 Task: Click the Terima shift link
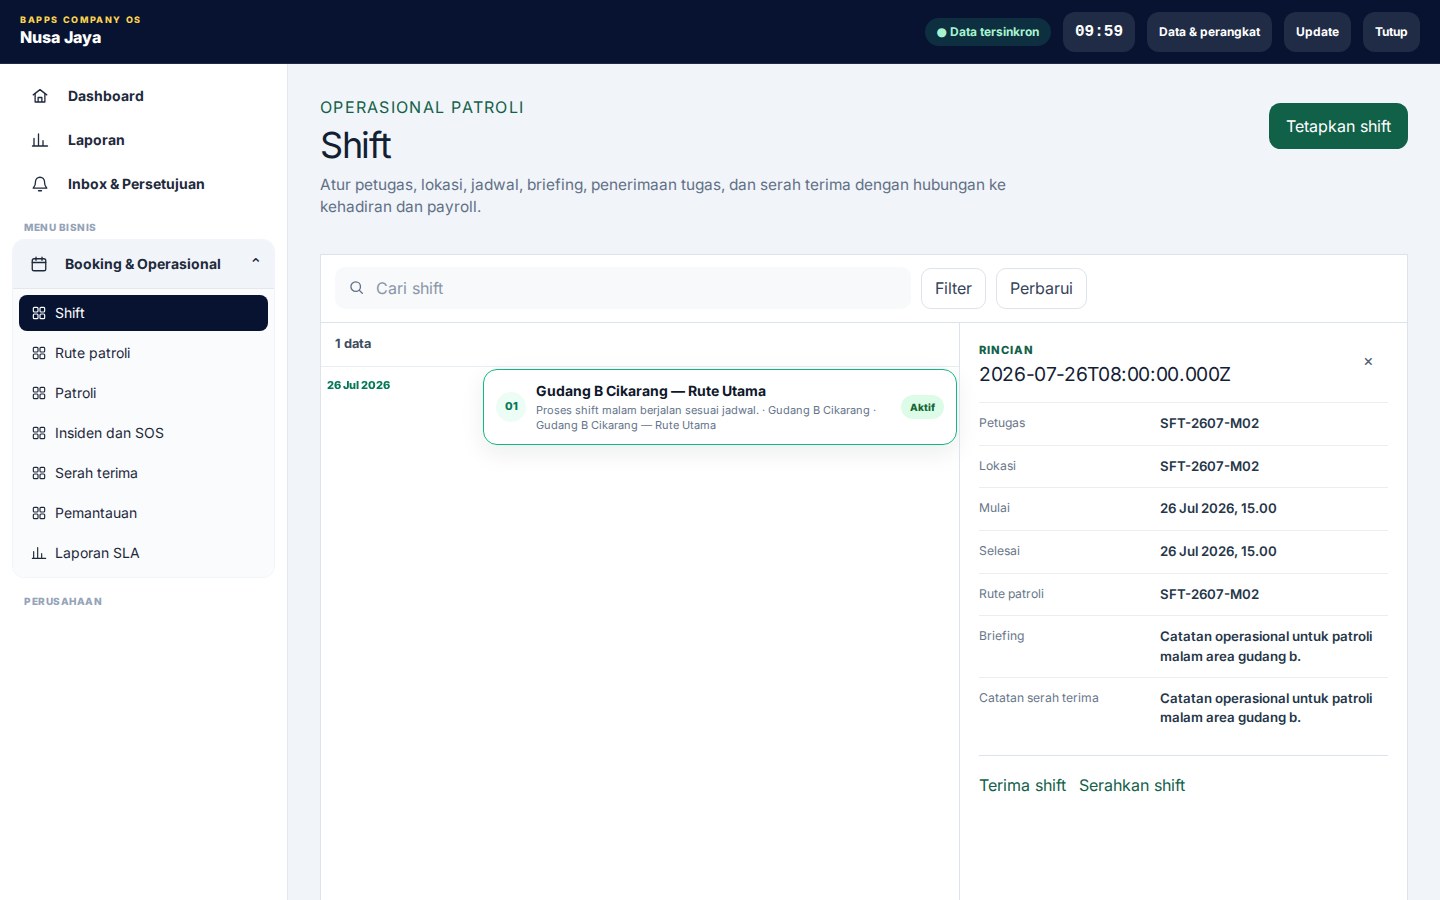pos(1022,786)
